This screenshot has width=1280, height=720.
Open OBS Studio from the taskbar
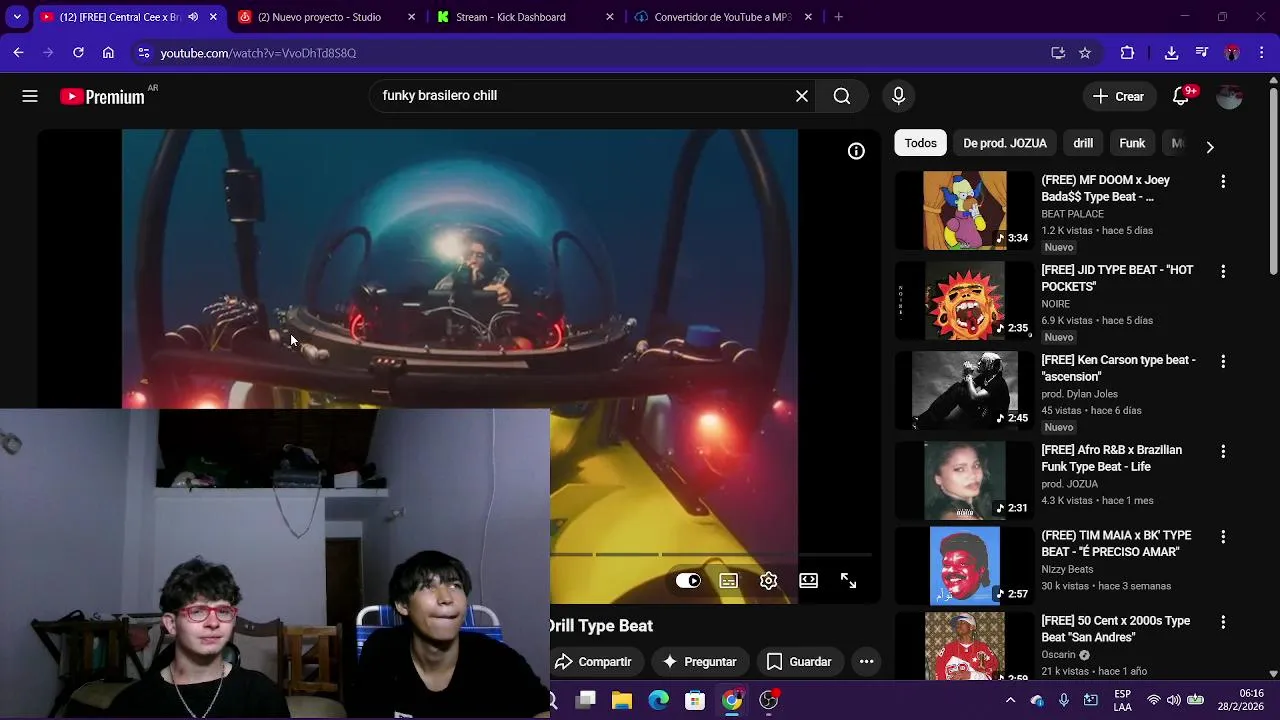[x=768, y=700]
